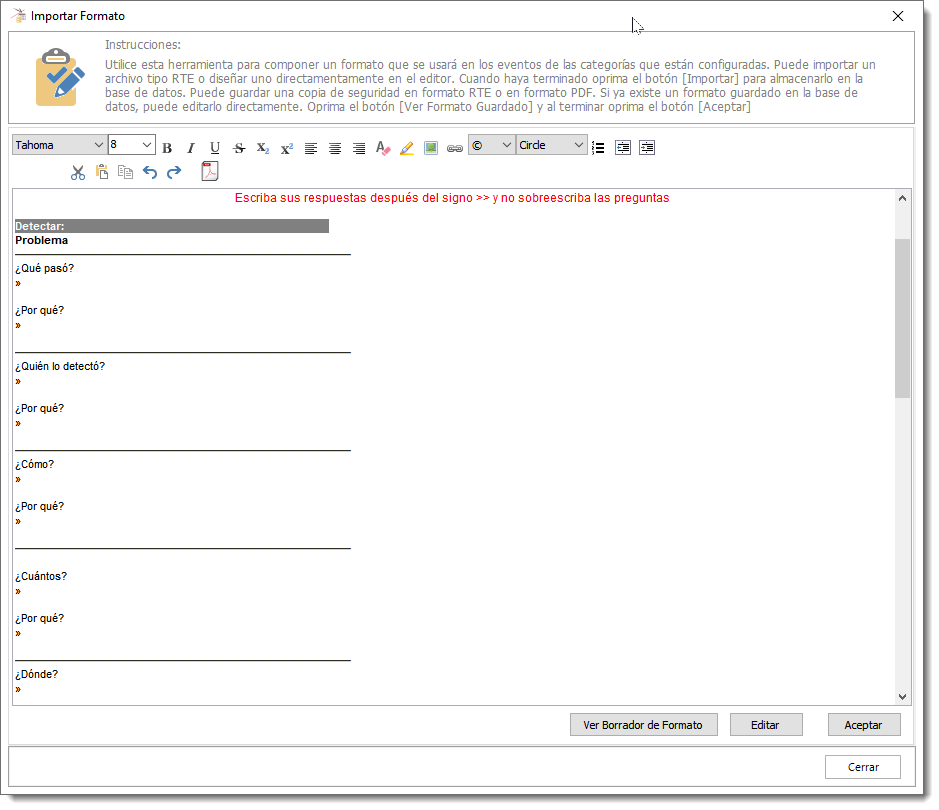The width and height of the screenshot is (939, 810).
Task: Toggle Subscript formatting button
Action: [x=263, y=148]
